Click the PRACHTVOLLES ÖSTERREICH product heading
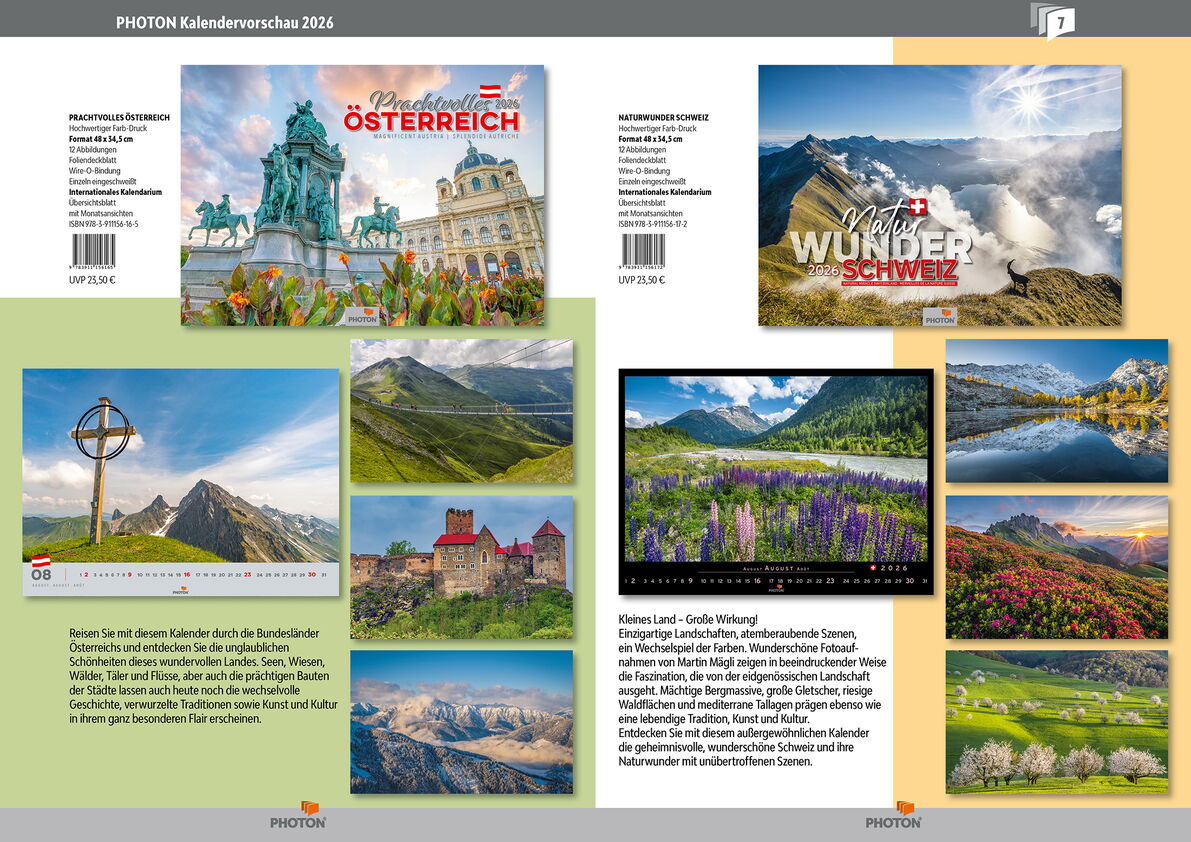The image size is (1191, 842). tap(119, 117)
